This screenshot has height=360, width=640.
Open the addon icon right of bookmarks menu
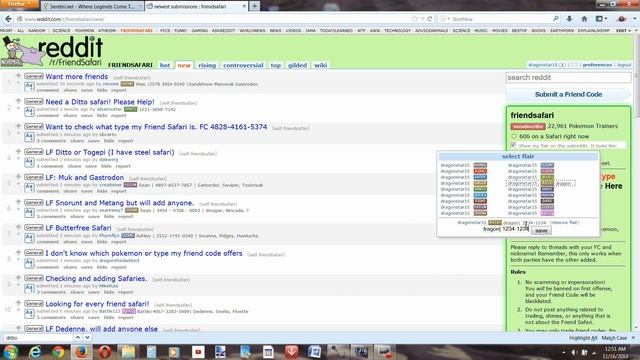click(621, 19)
